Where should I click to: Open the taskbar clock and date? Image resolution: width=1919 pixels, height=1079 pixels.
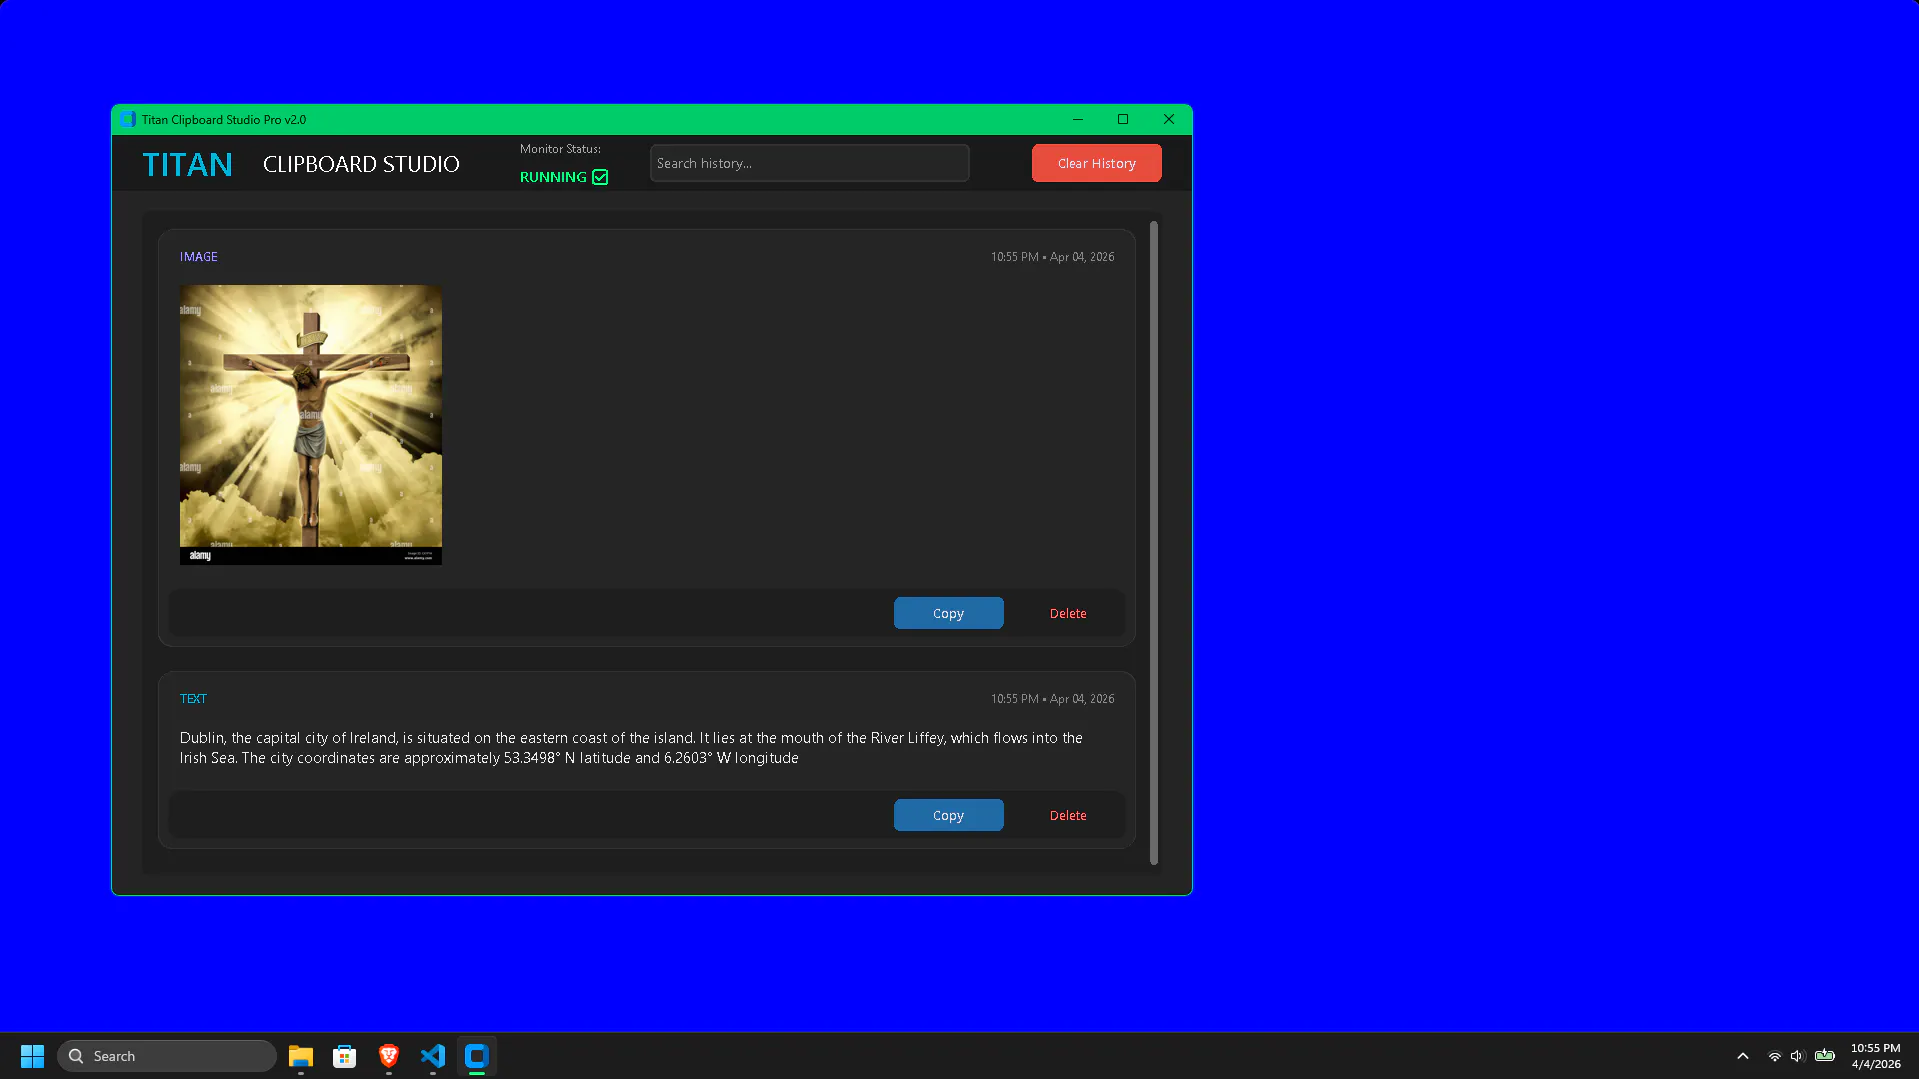tap(1875, 1056)
